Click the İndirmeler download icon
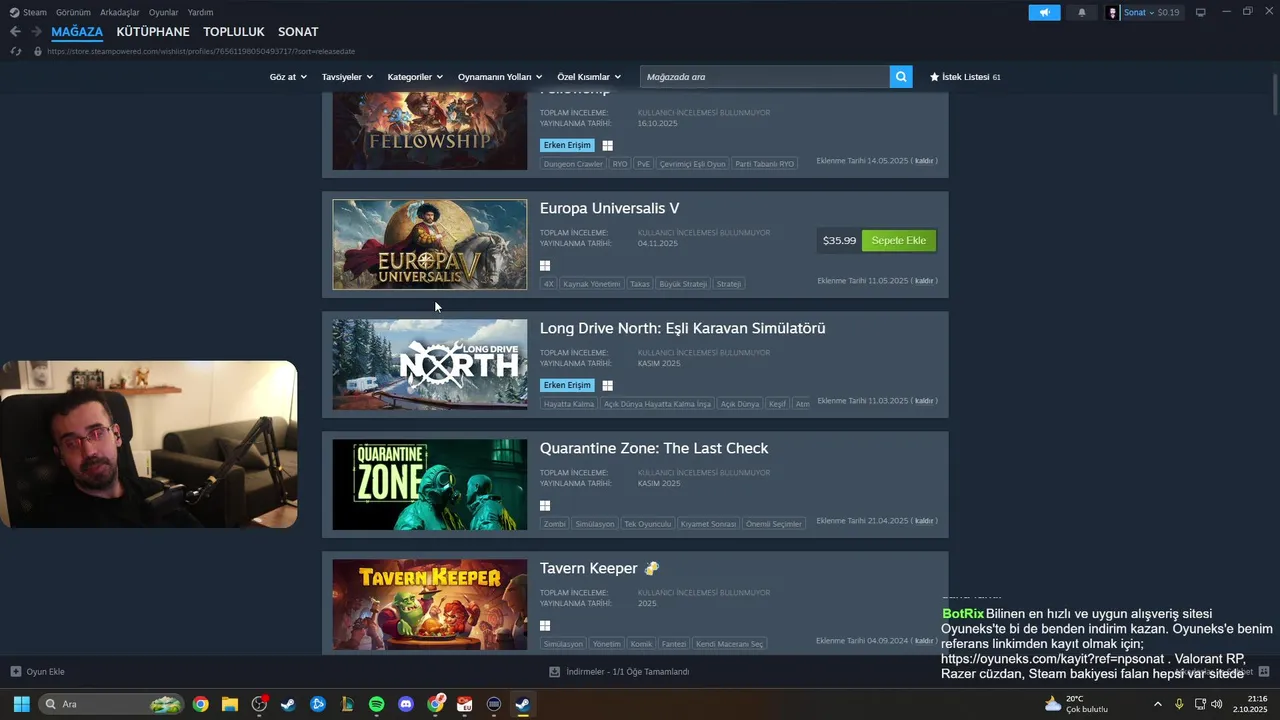The image size is (1280, 720). 554,672
